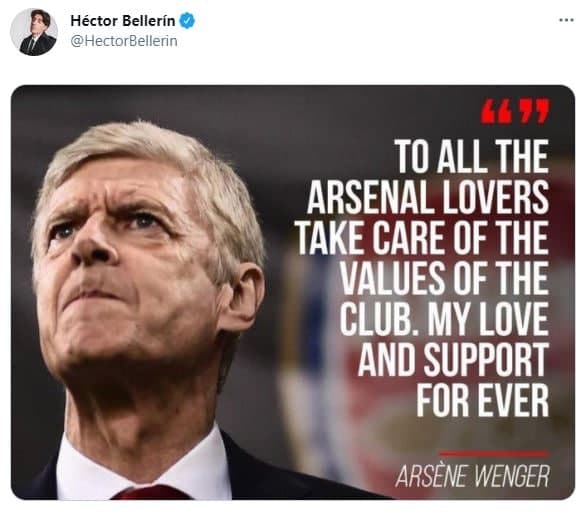Click the red tie in the photo

150,493
